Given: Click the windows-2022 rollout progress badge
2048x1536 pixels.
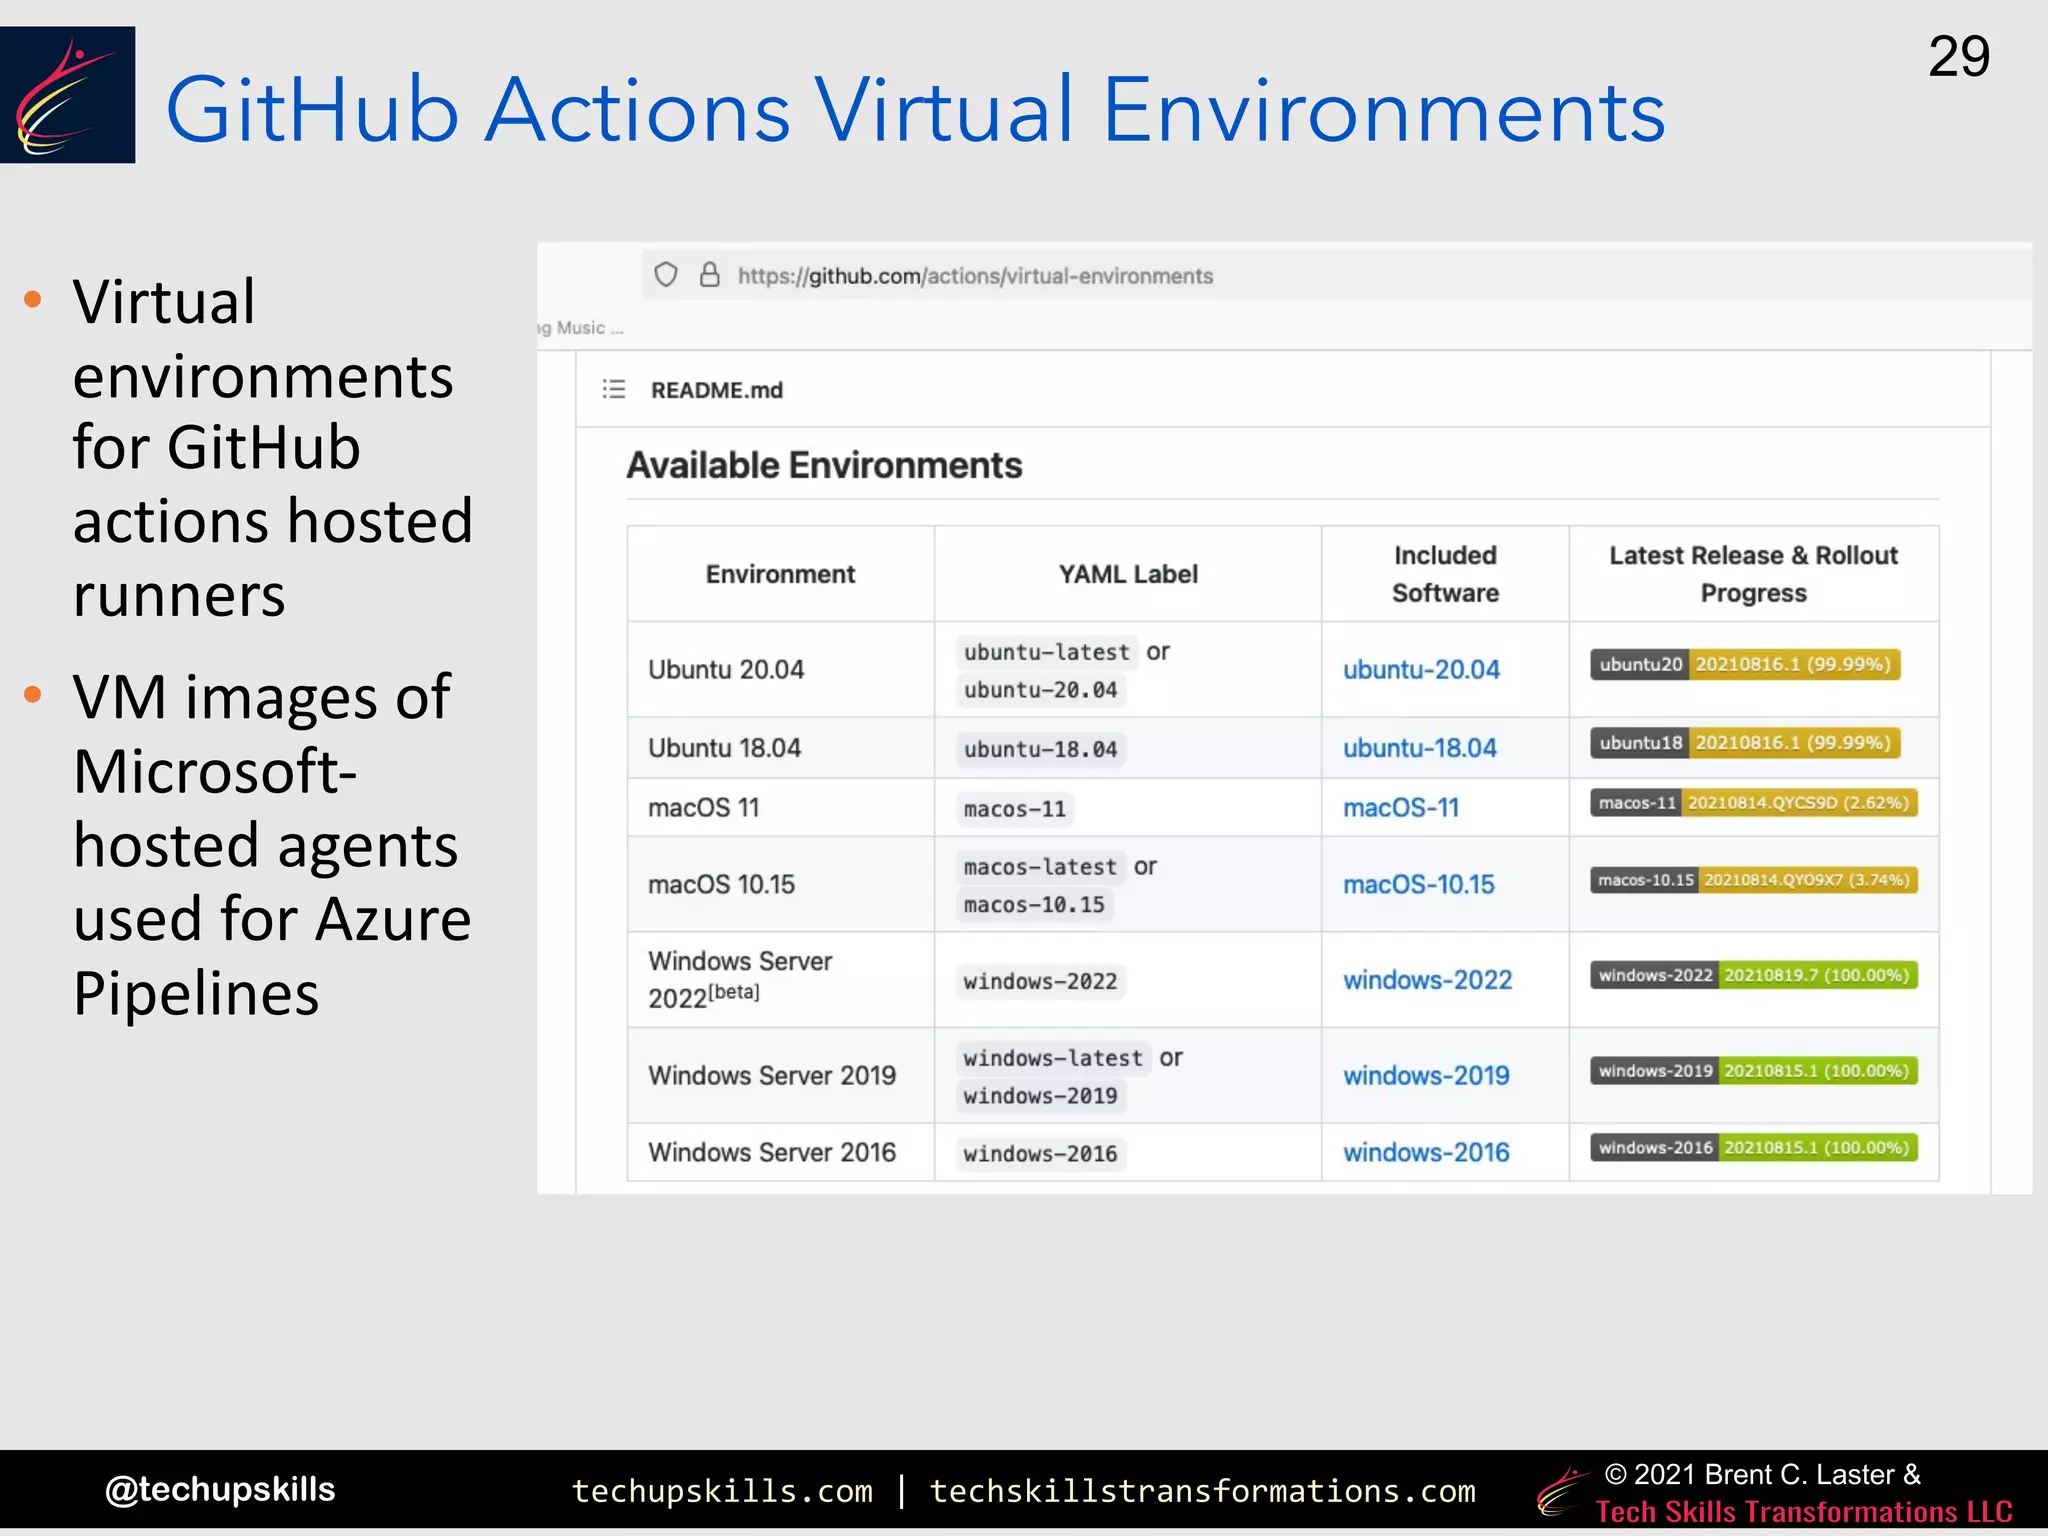Looking at the screenshot, I should [x=1754, y=975].
